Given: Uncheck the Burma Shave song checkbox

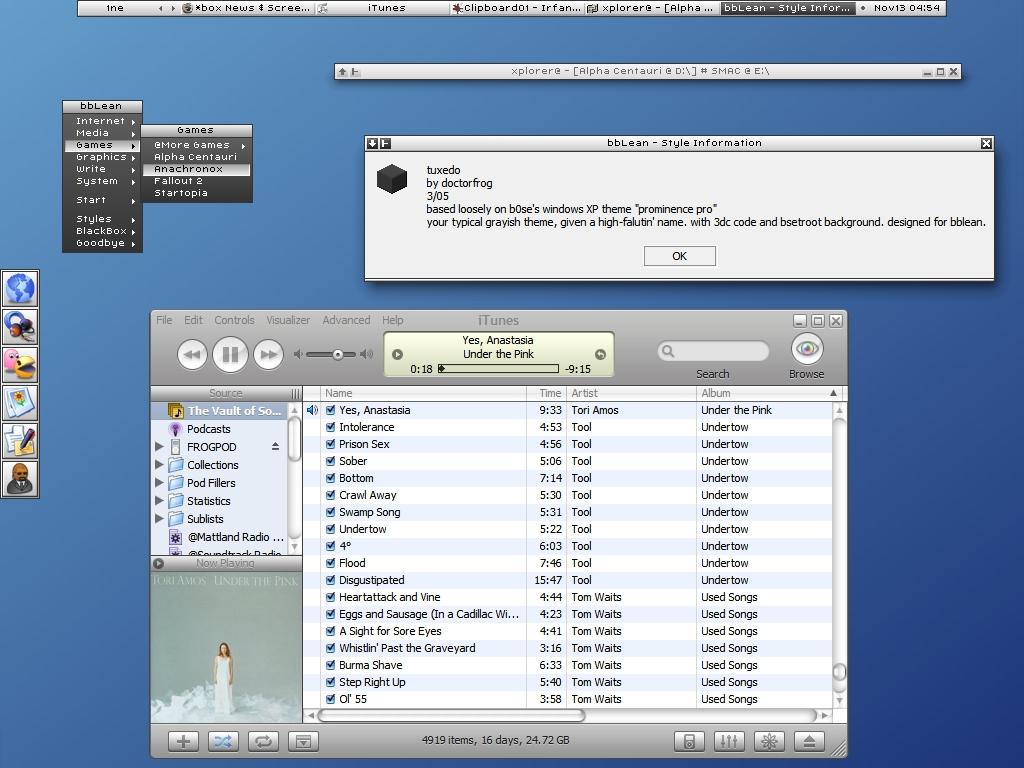Looking at the screenshot, I should click(x=330, y=665).
